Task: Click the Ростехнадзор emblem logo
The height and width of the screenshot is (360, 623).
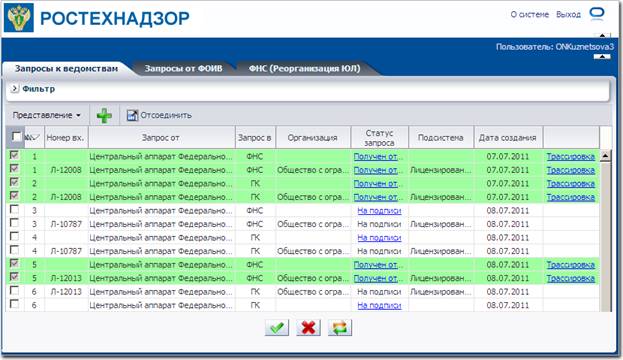Action: (x=19, y=18)
